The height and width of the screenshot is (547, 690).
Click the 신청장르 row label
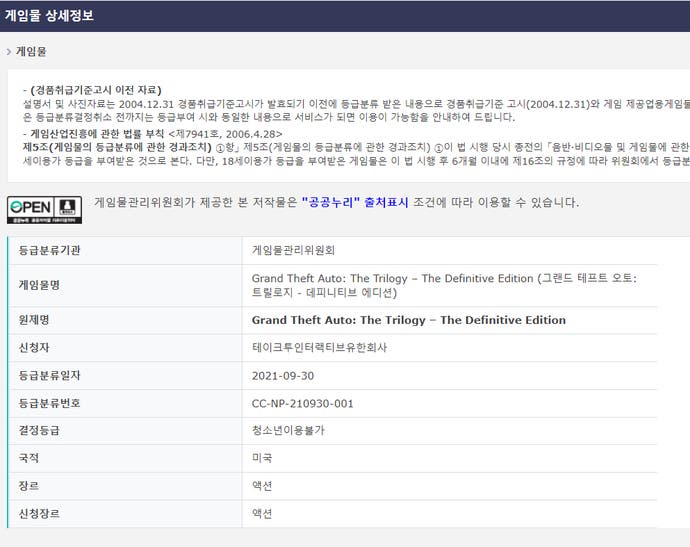pyautogui.click(x=39, y=514)
